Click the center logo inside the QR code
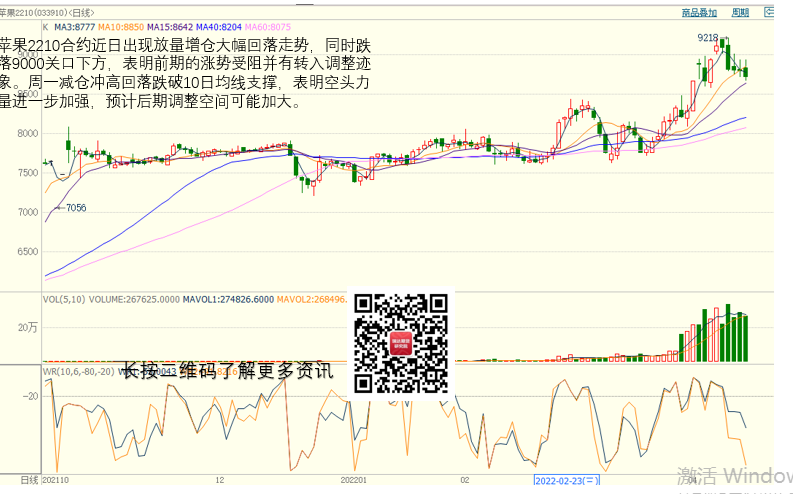This screenshot has height=494, width=793. 402,343
